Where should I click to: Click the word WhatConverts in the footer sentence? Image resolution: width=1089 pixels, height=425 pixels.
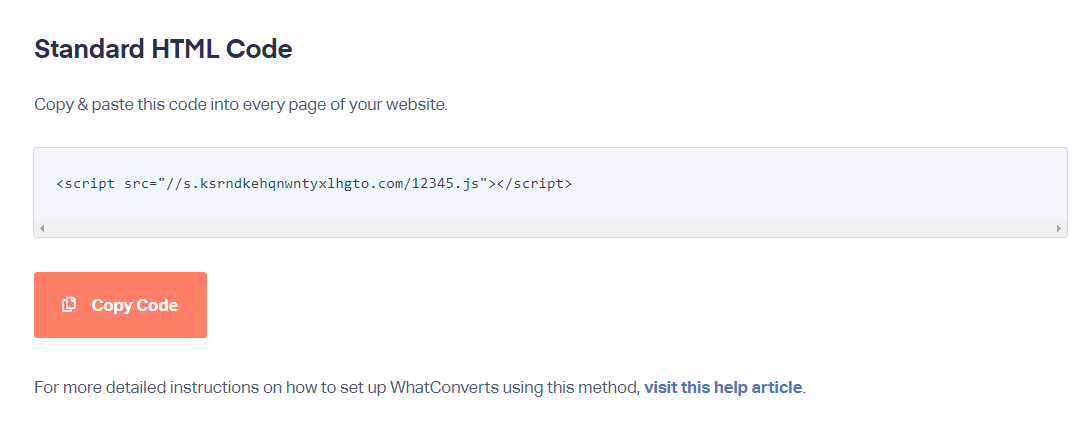pos(444,387)
